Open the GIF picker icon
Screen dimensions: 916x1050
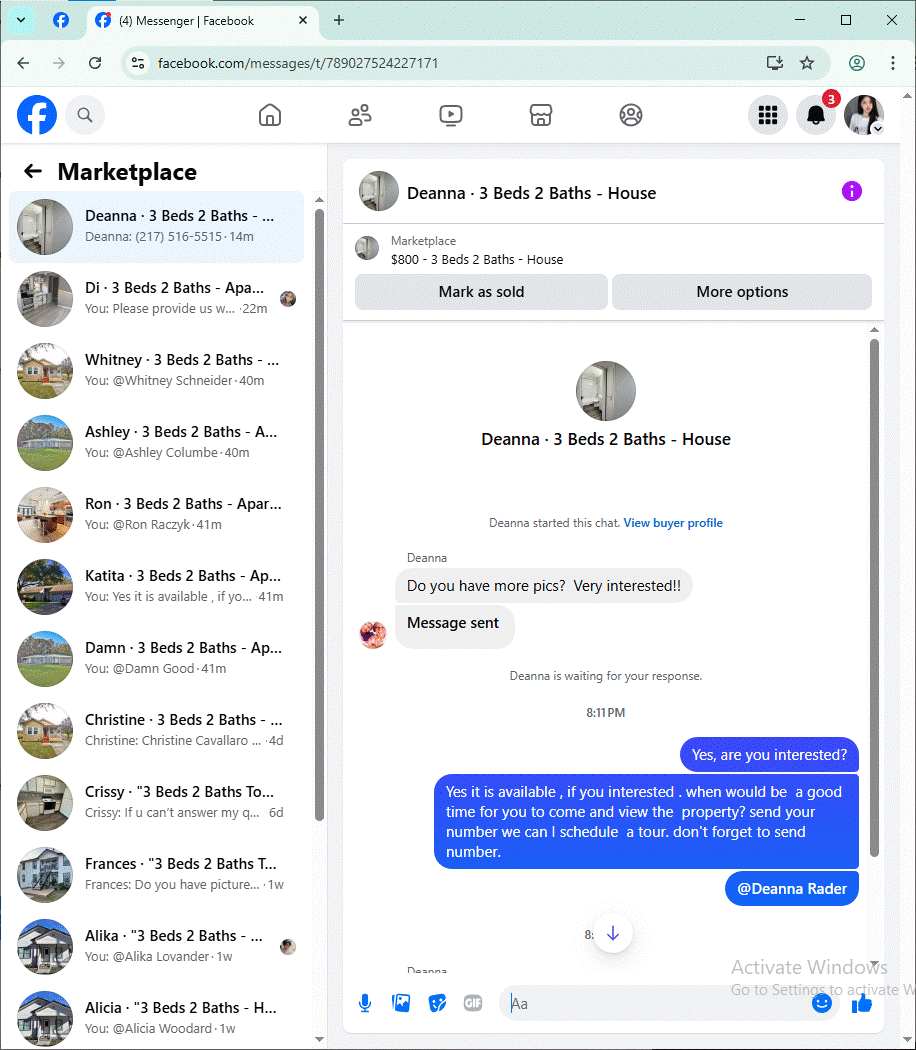473,1003
